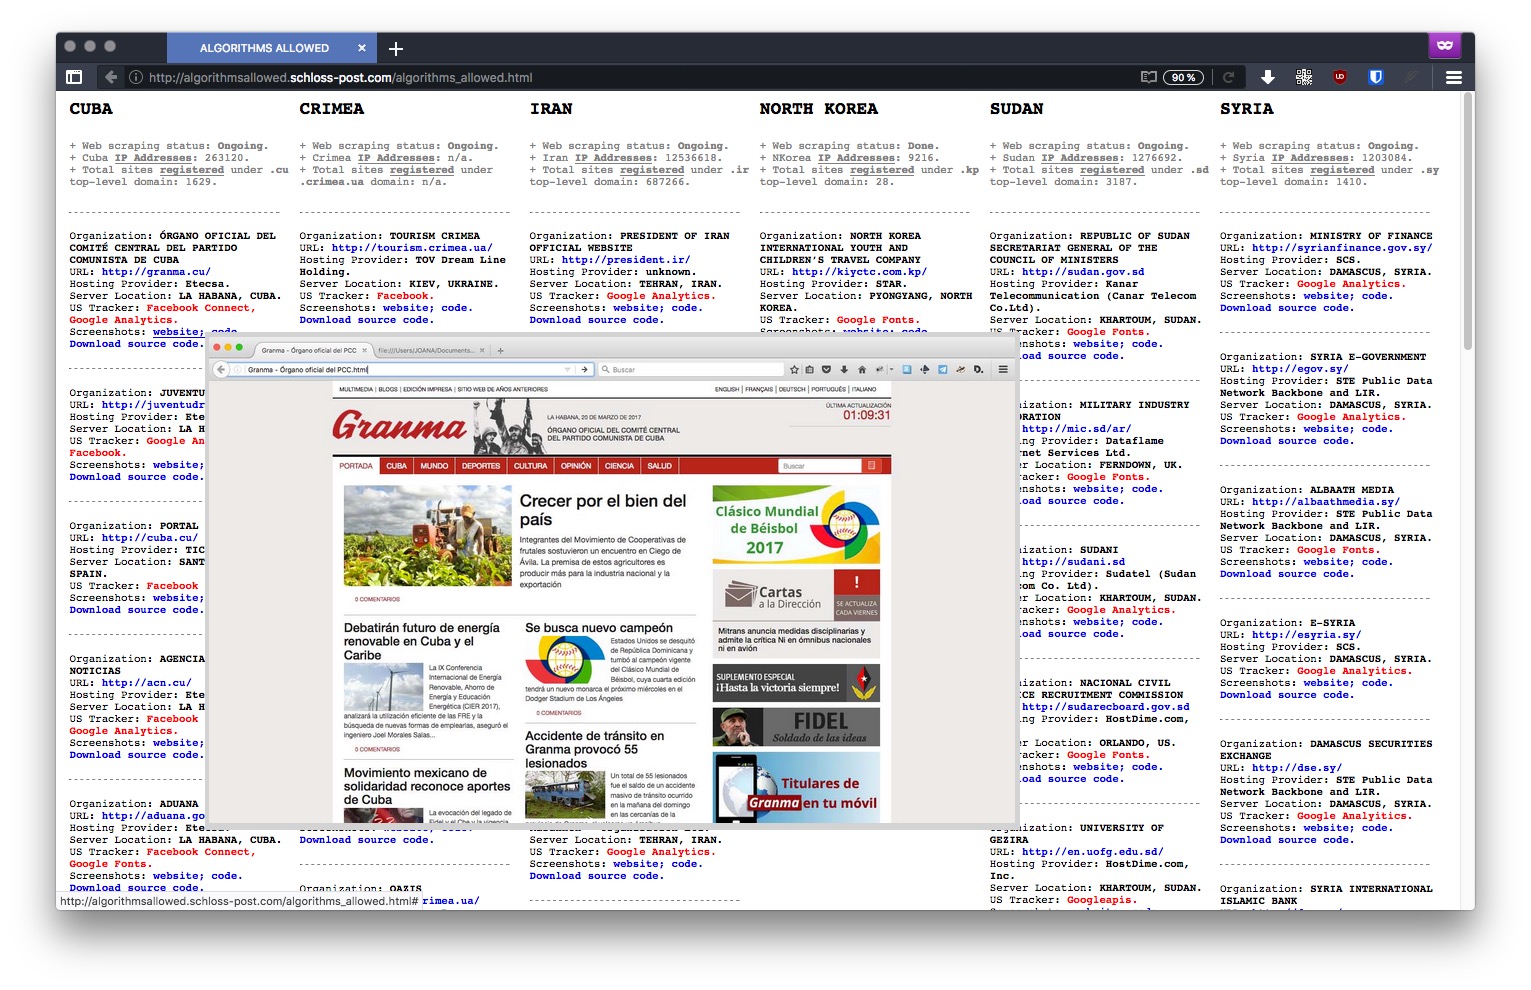Open hamburger menu in Granma screenshot browser
1531x990 pixels.
1003,369
